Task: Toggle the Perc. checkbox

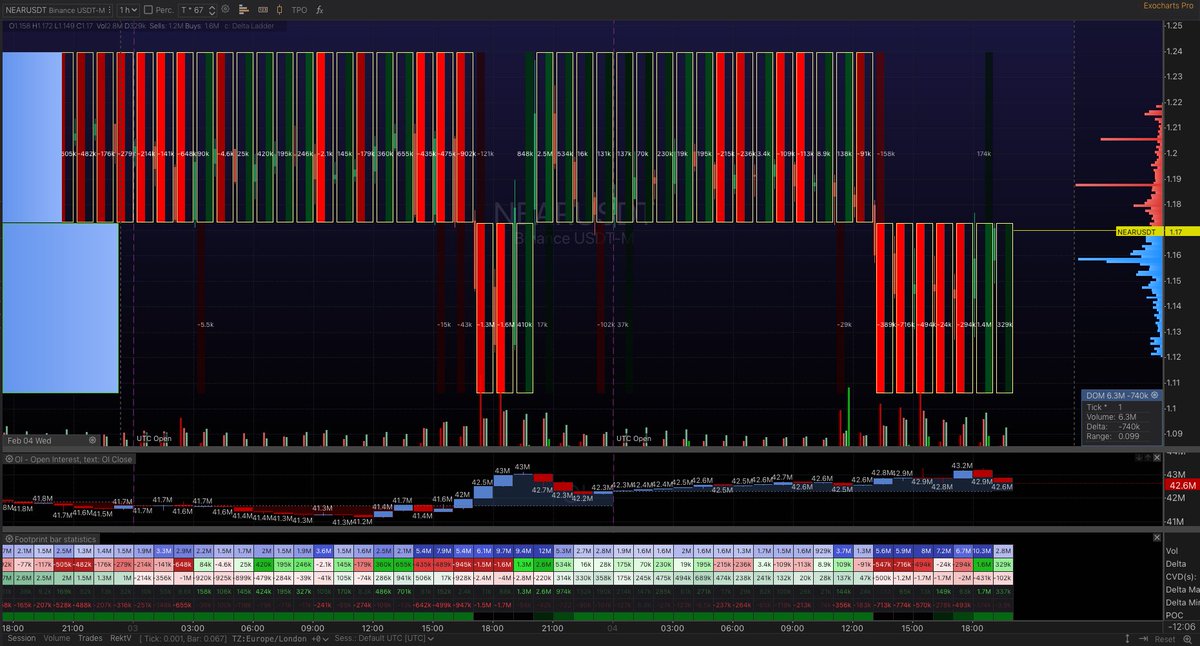Action: click(x=148, y=9)
